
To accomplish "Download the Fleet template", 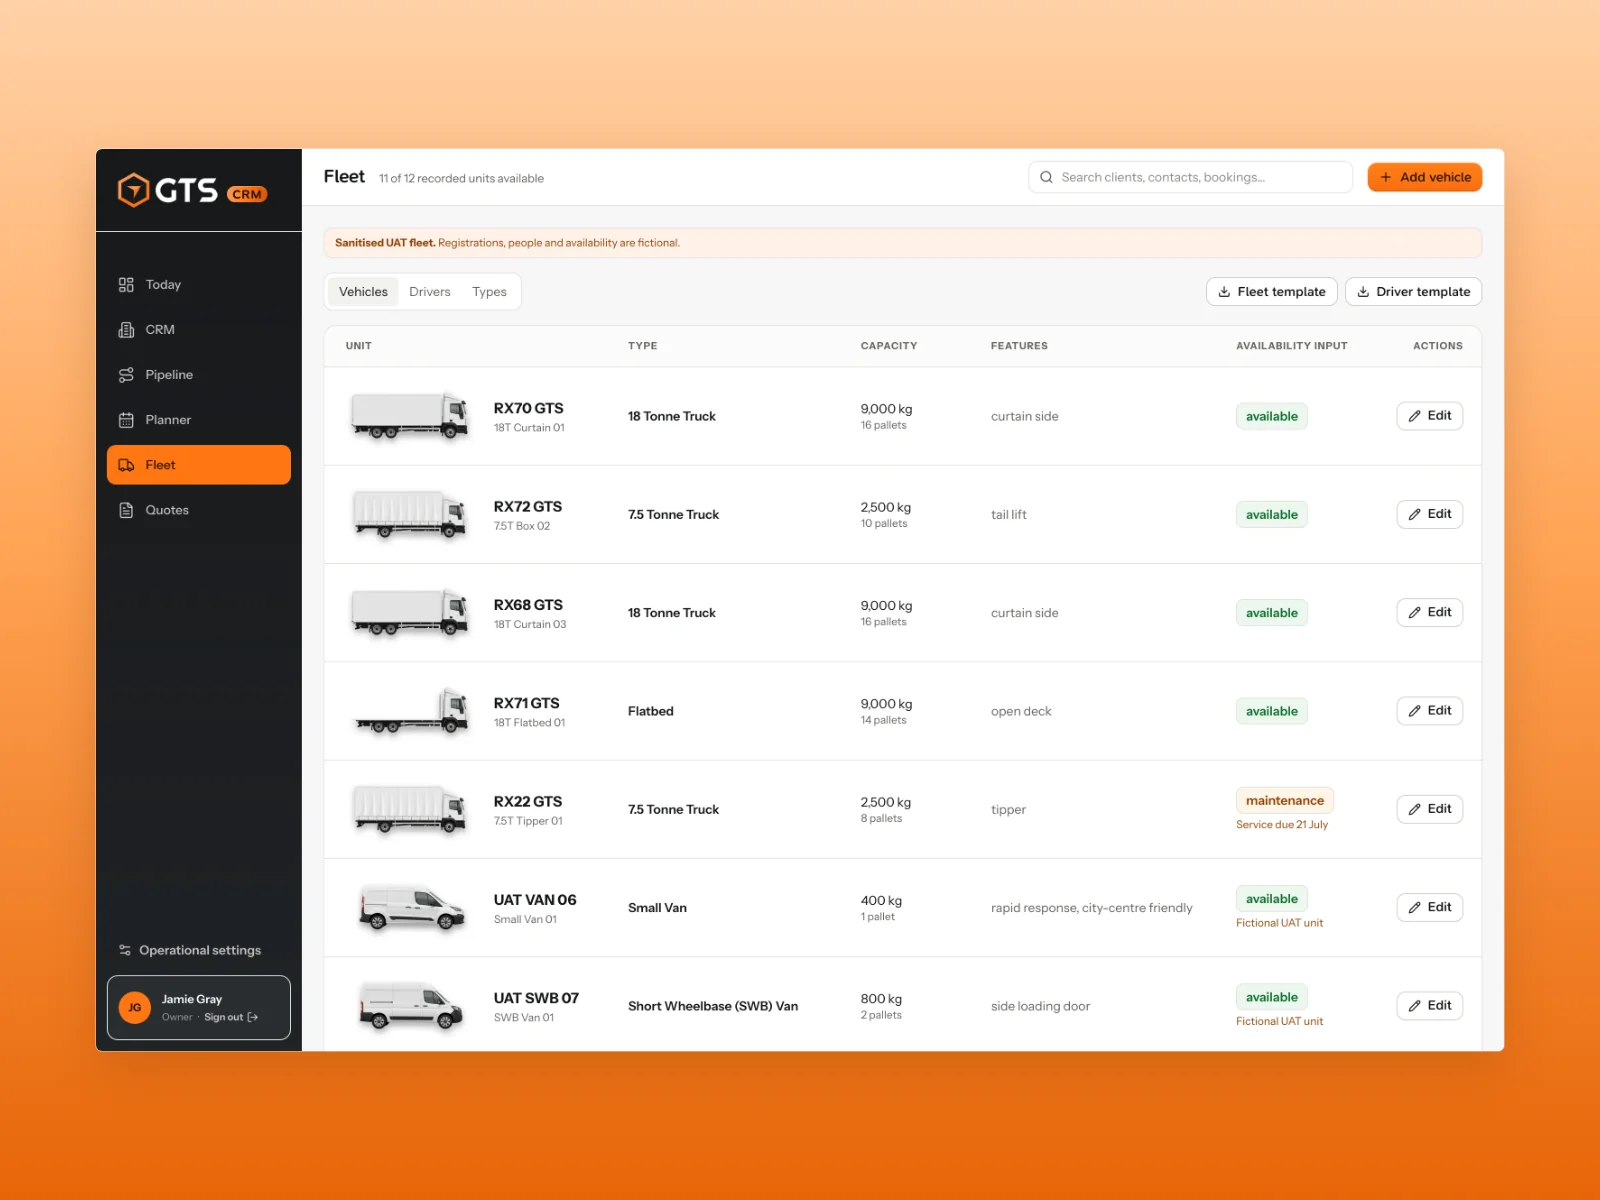I will pyautogui.click(x=1272, y=292).
